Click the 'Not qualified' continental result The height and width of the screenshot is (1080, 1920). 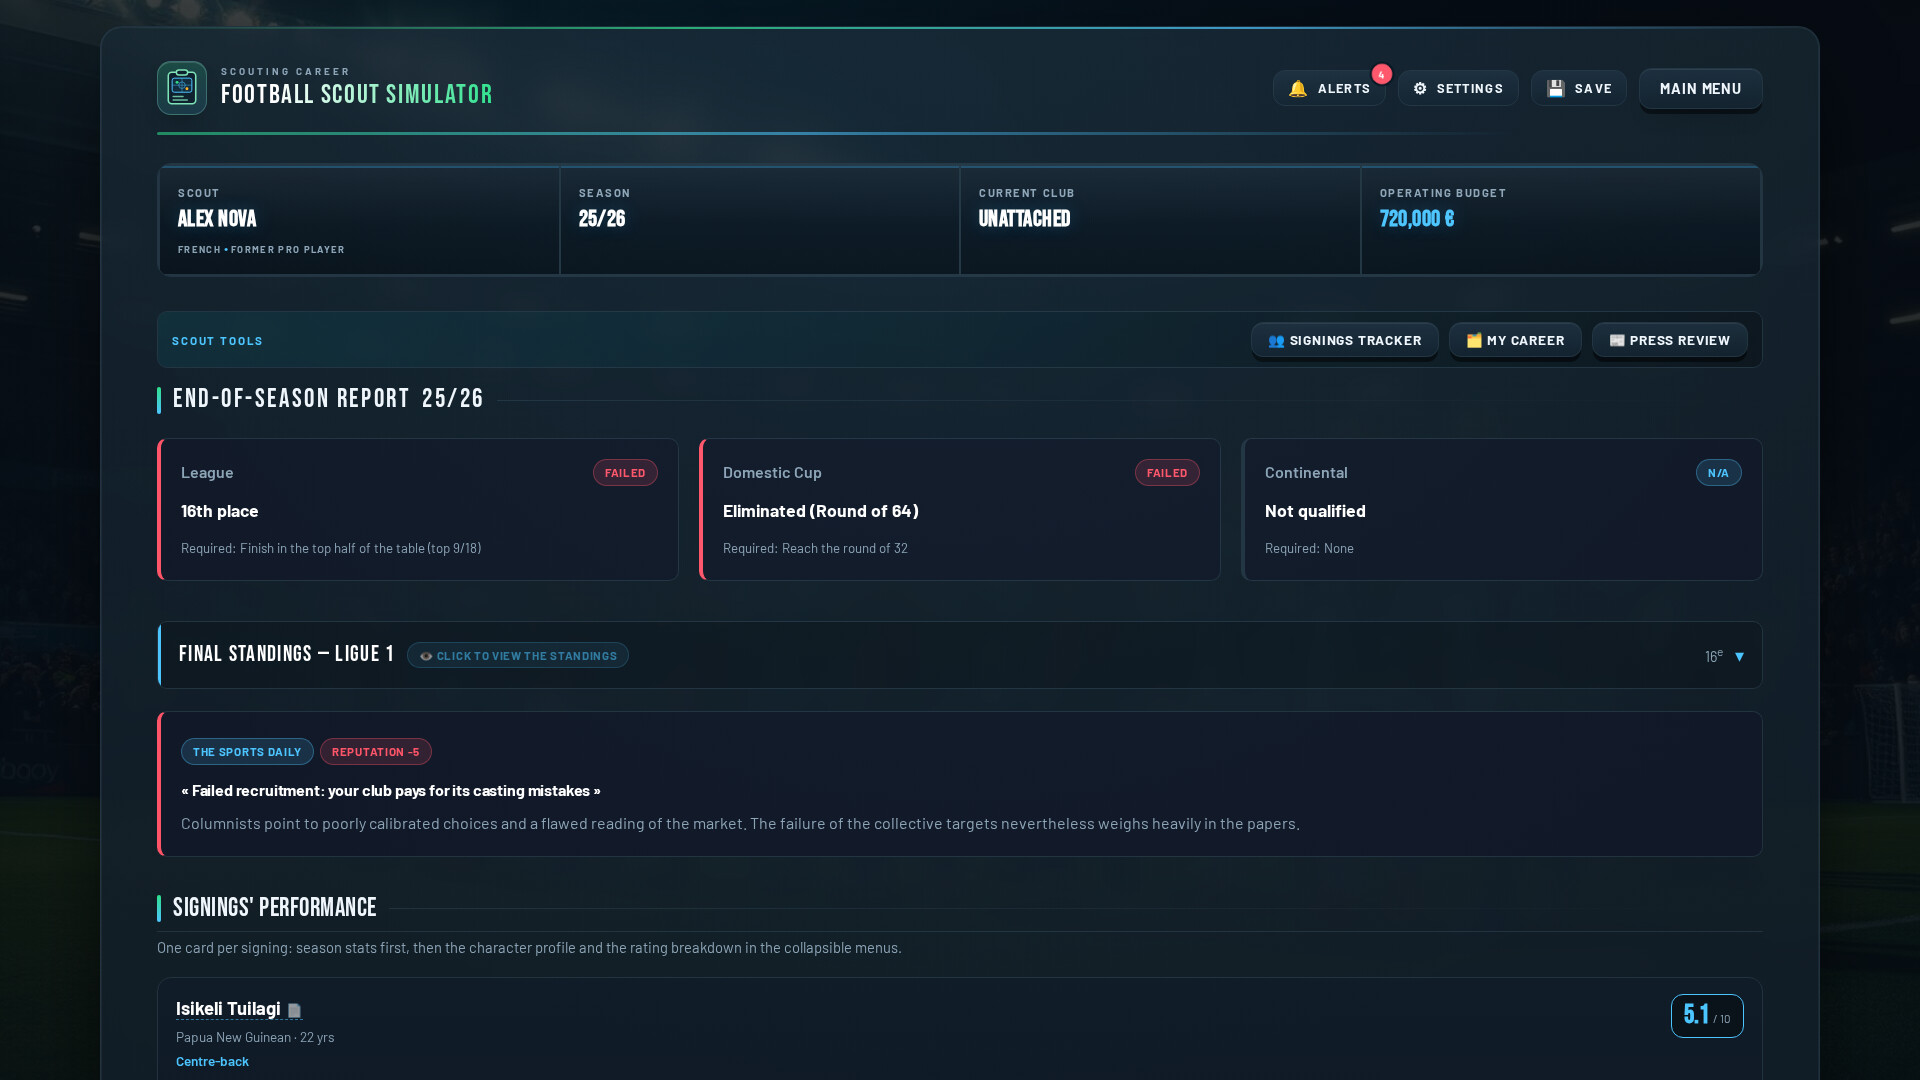[x=1315, y=511]
